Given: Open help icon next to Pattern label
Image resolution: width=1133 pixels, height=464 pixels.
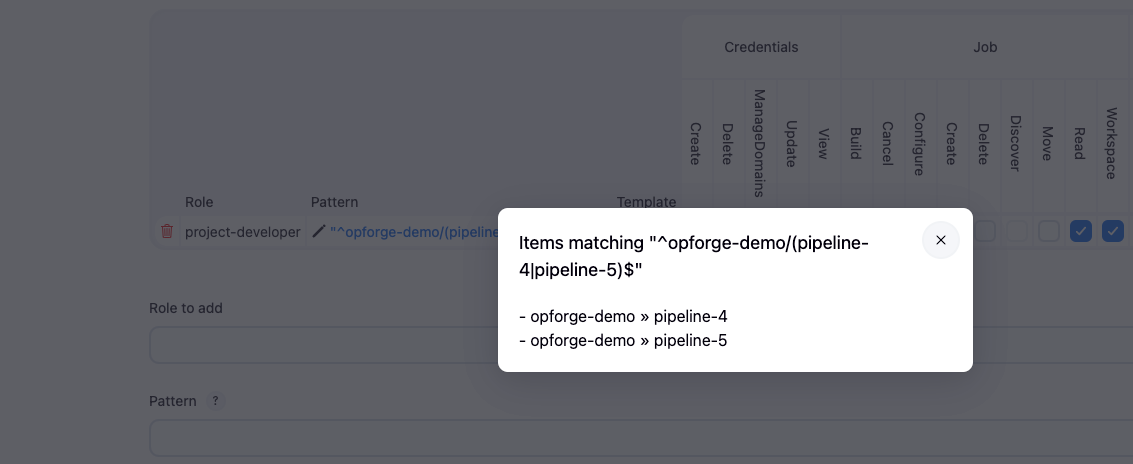Looking at the screenshot, I should click(215, 401).
